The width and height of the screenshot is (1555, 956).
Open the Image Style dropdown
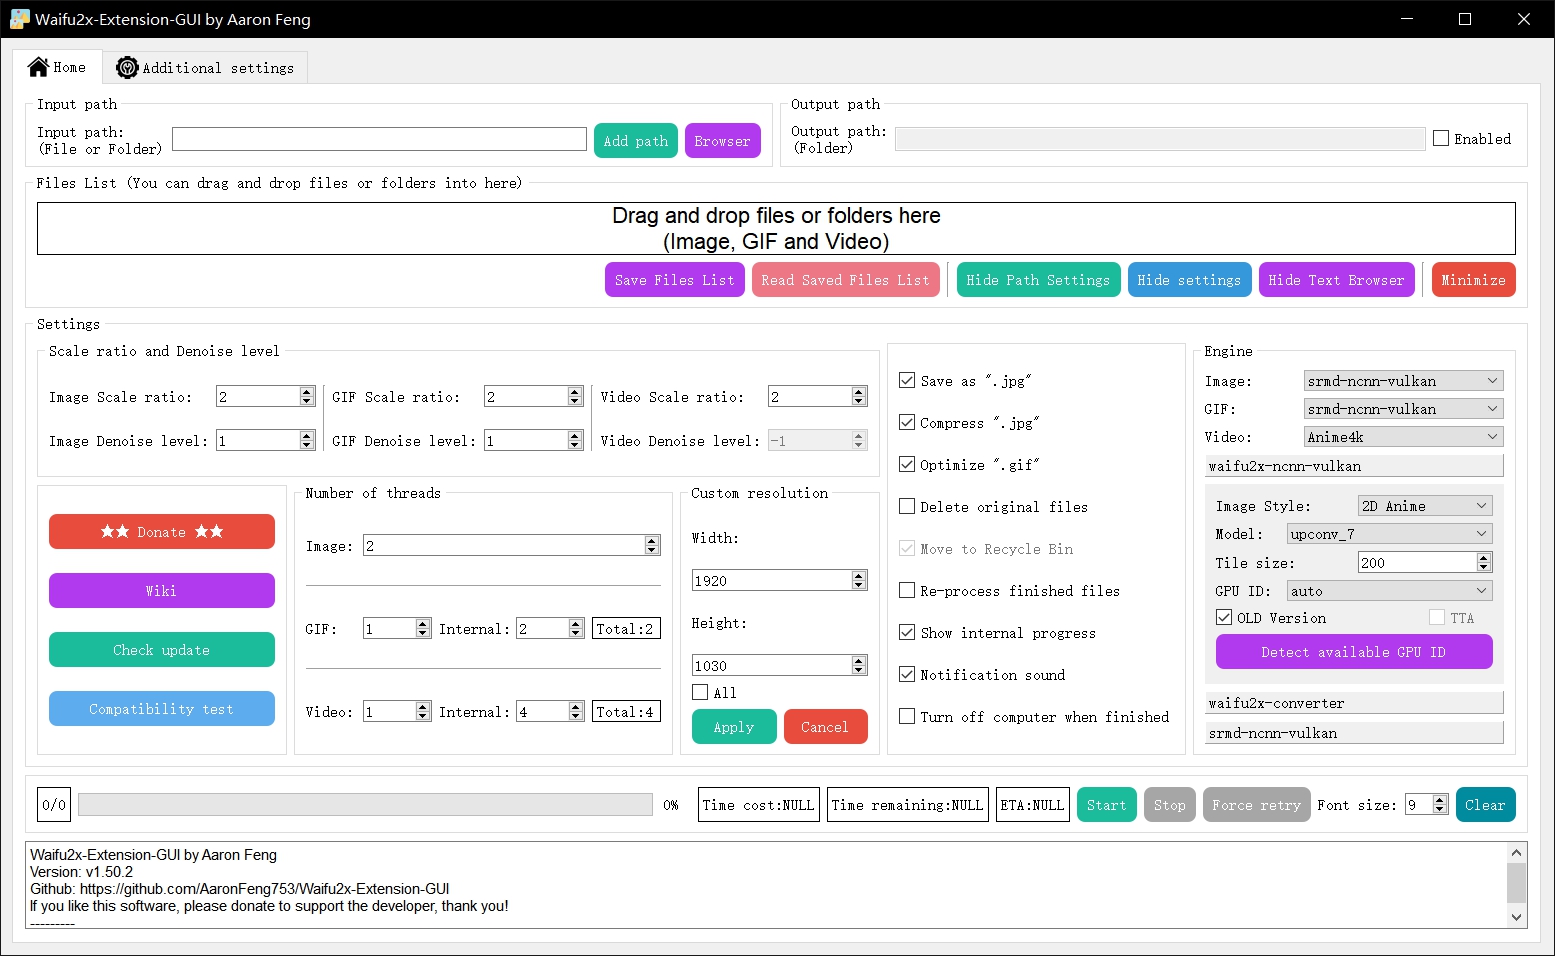pos(1425,506)
